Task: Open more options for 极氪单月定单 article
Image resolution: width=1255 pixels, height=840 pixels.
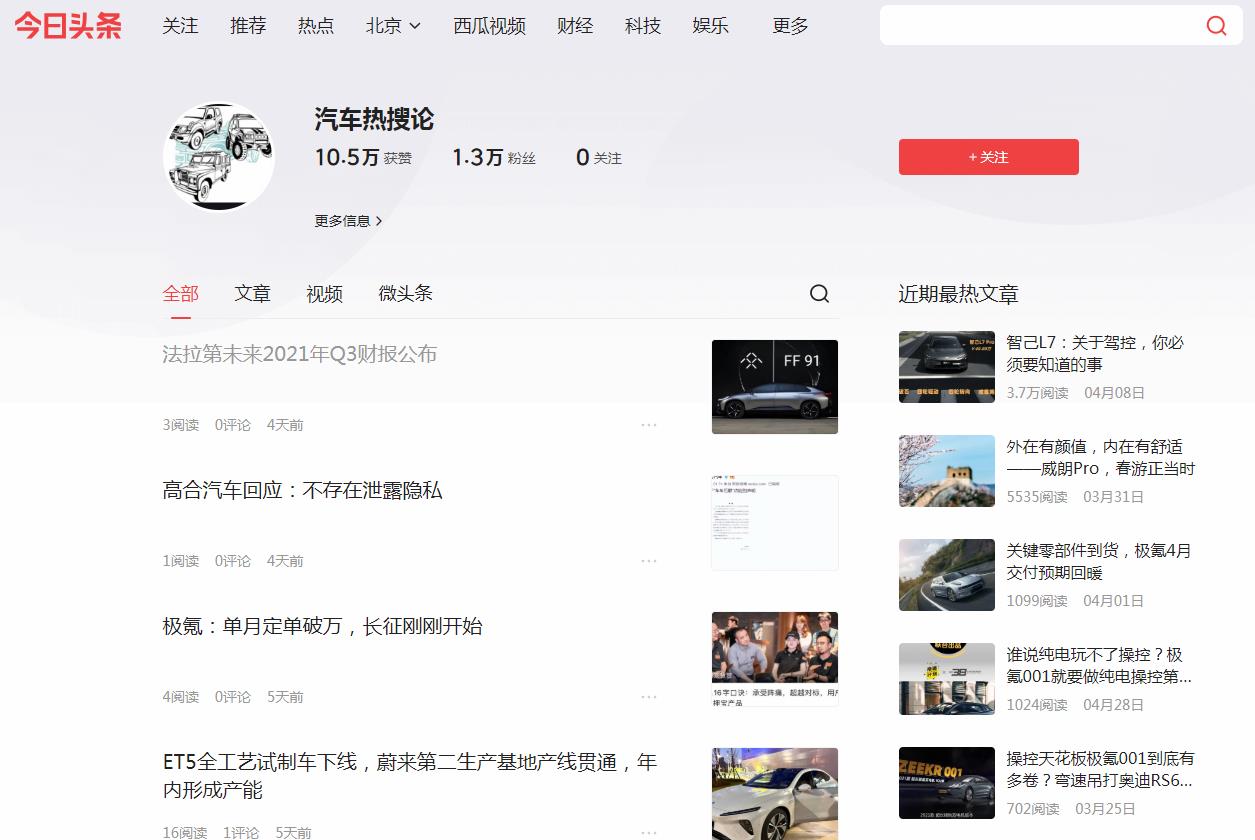Action: [x=649, y=697]
